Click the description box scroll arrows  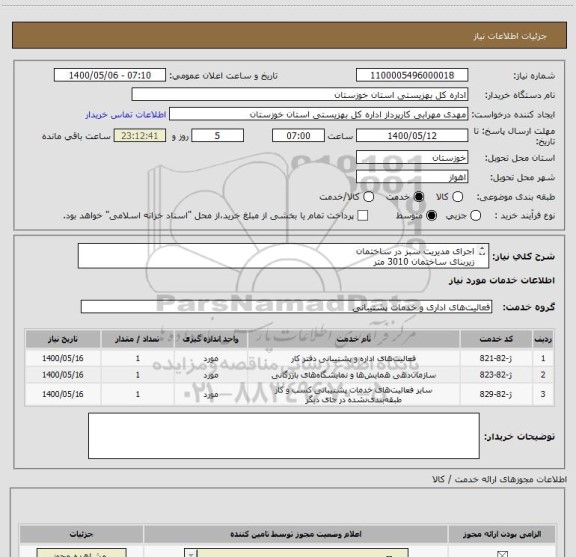click(482, 252)
